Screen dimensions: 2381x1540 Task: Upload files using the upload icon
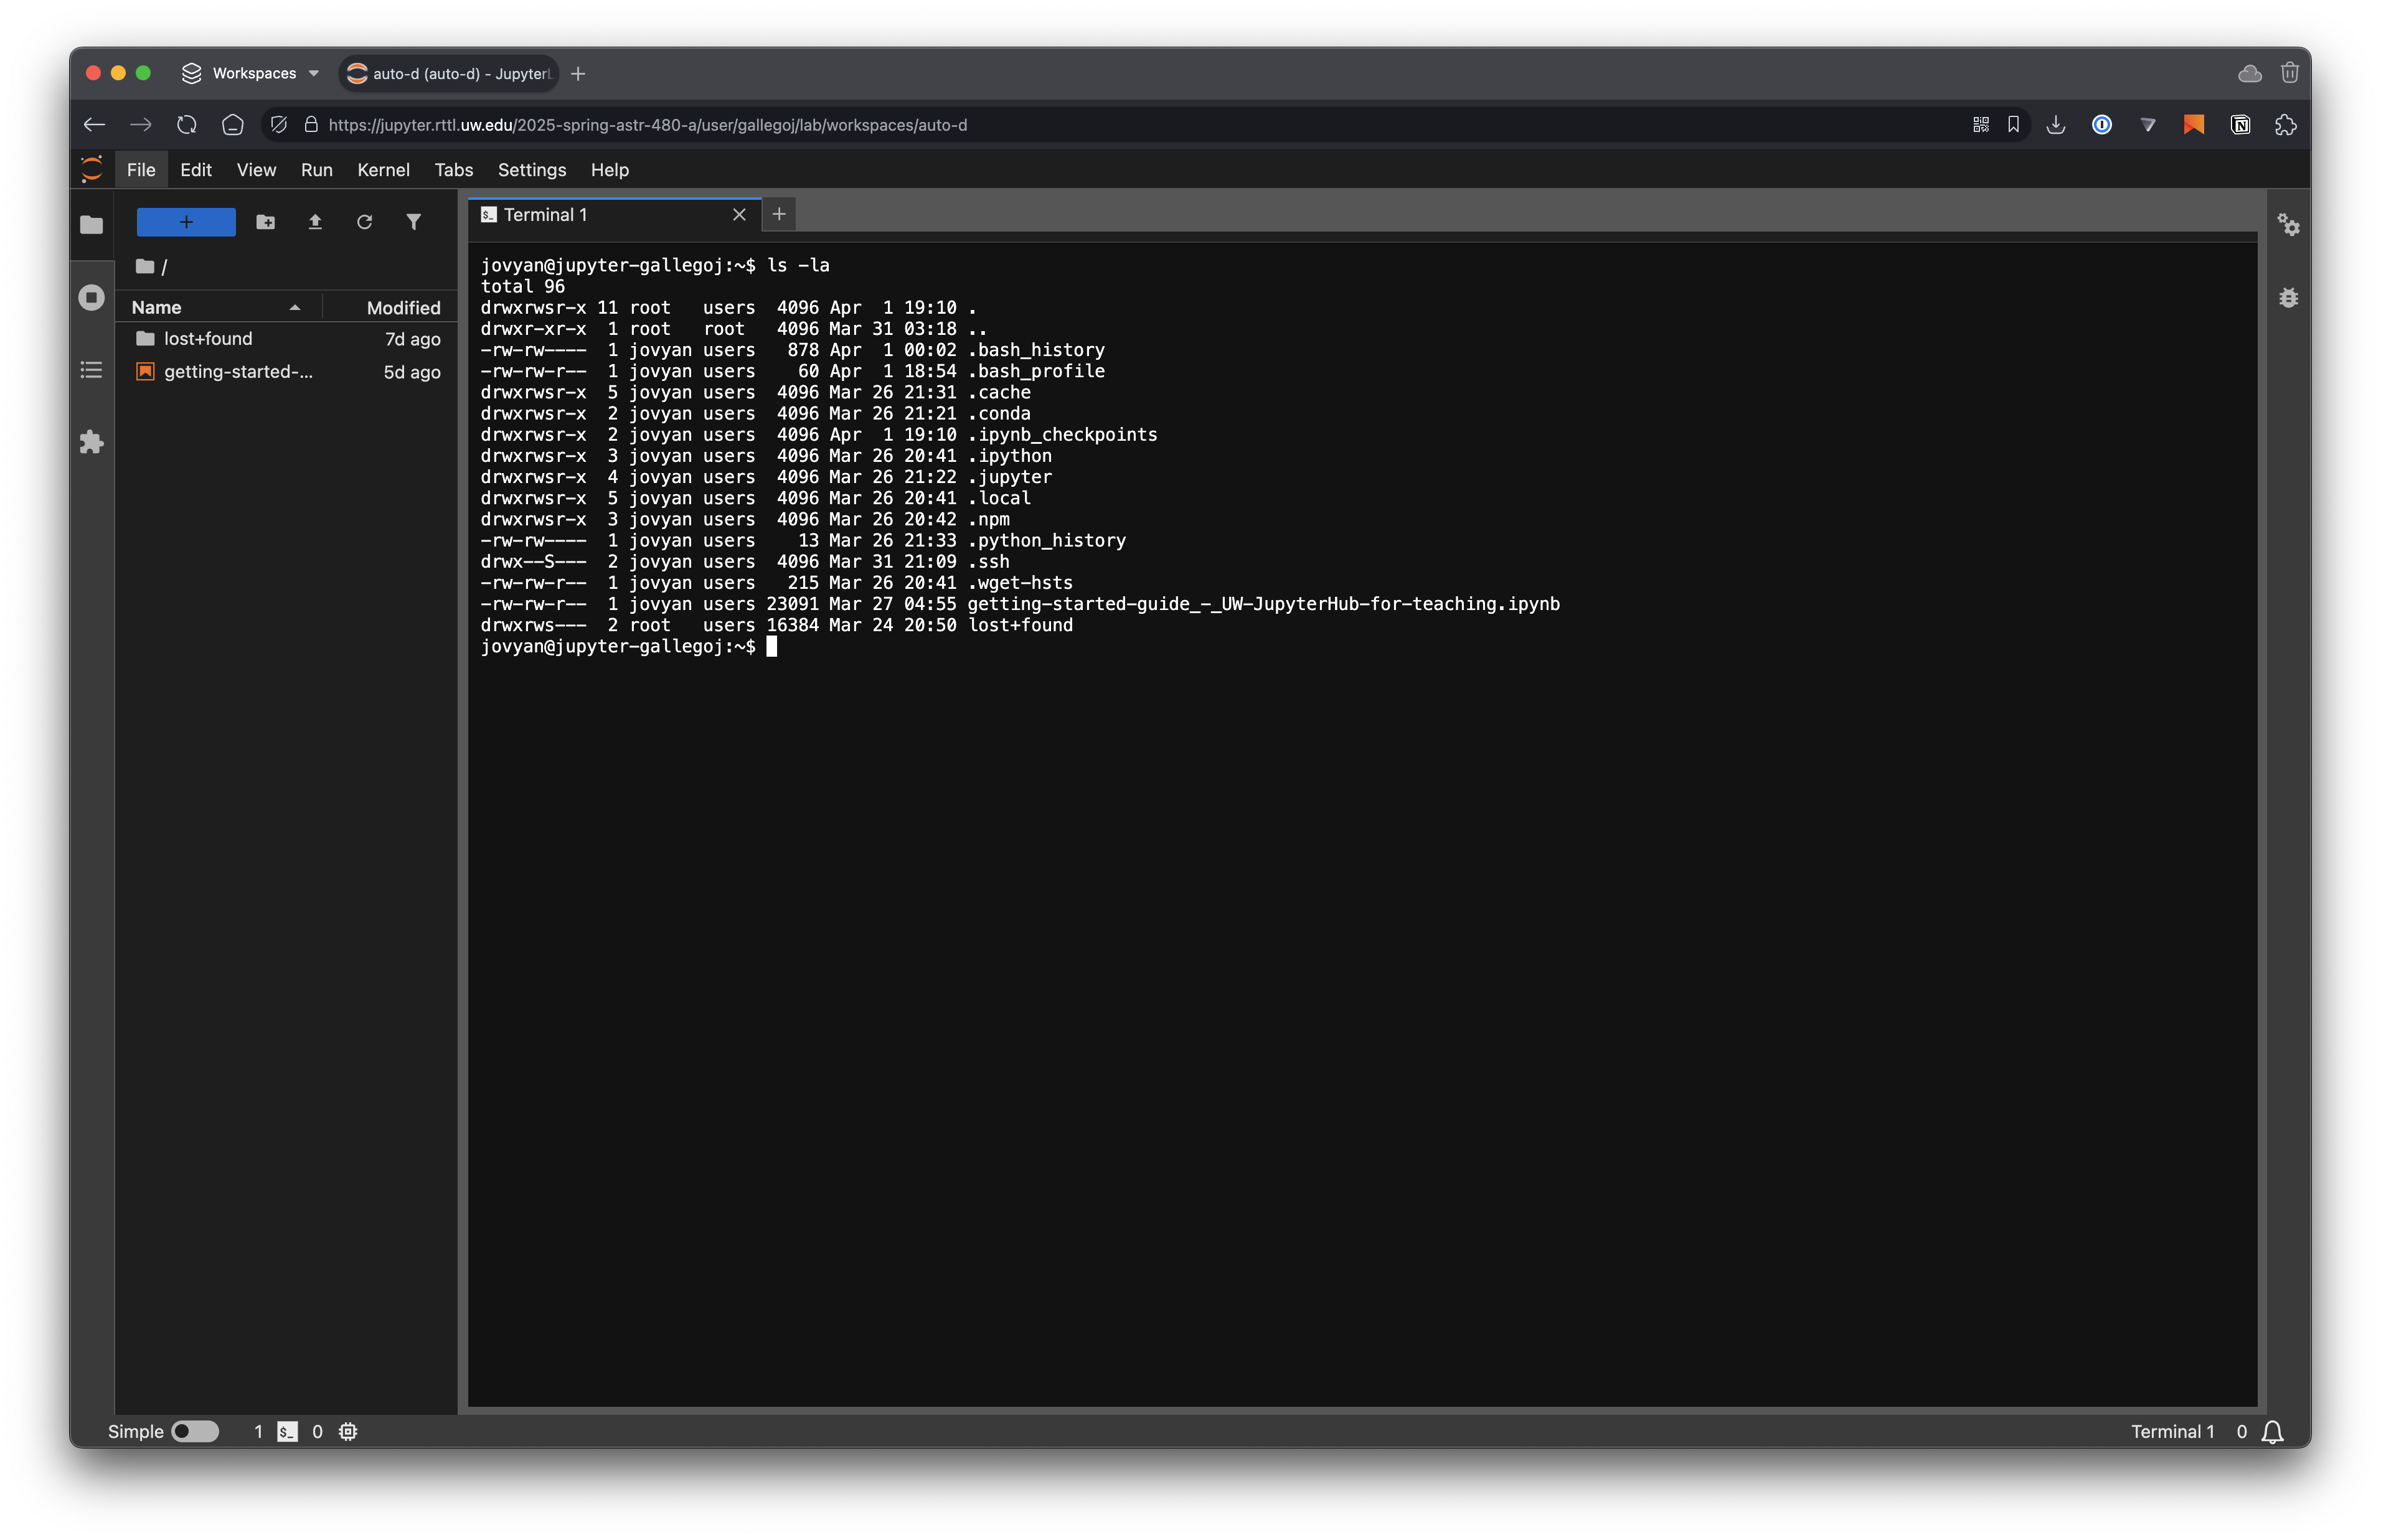(314, 222)
